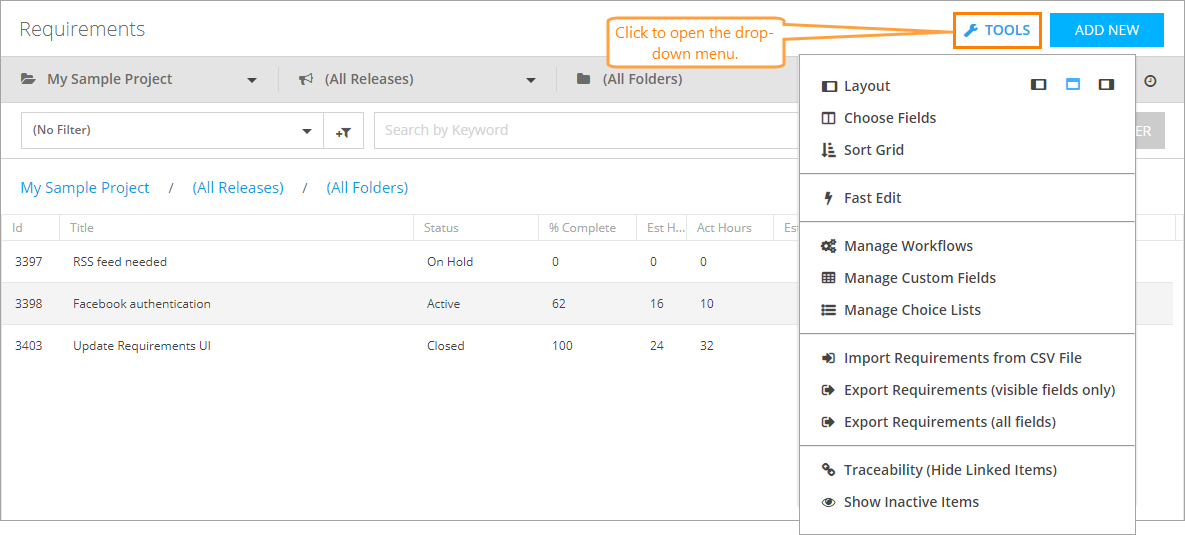Choose Import Requirements from CSV File
Screen dimensions: 1185x535
962,358
